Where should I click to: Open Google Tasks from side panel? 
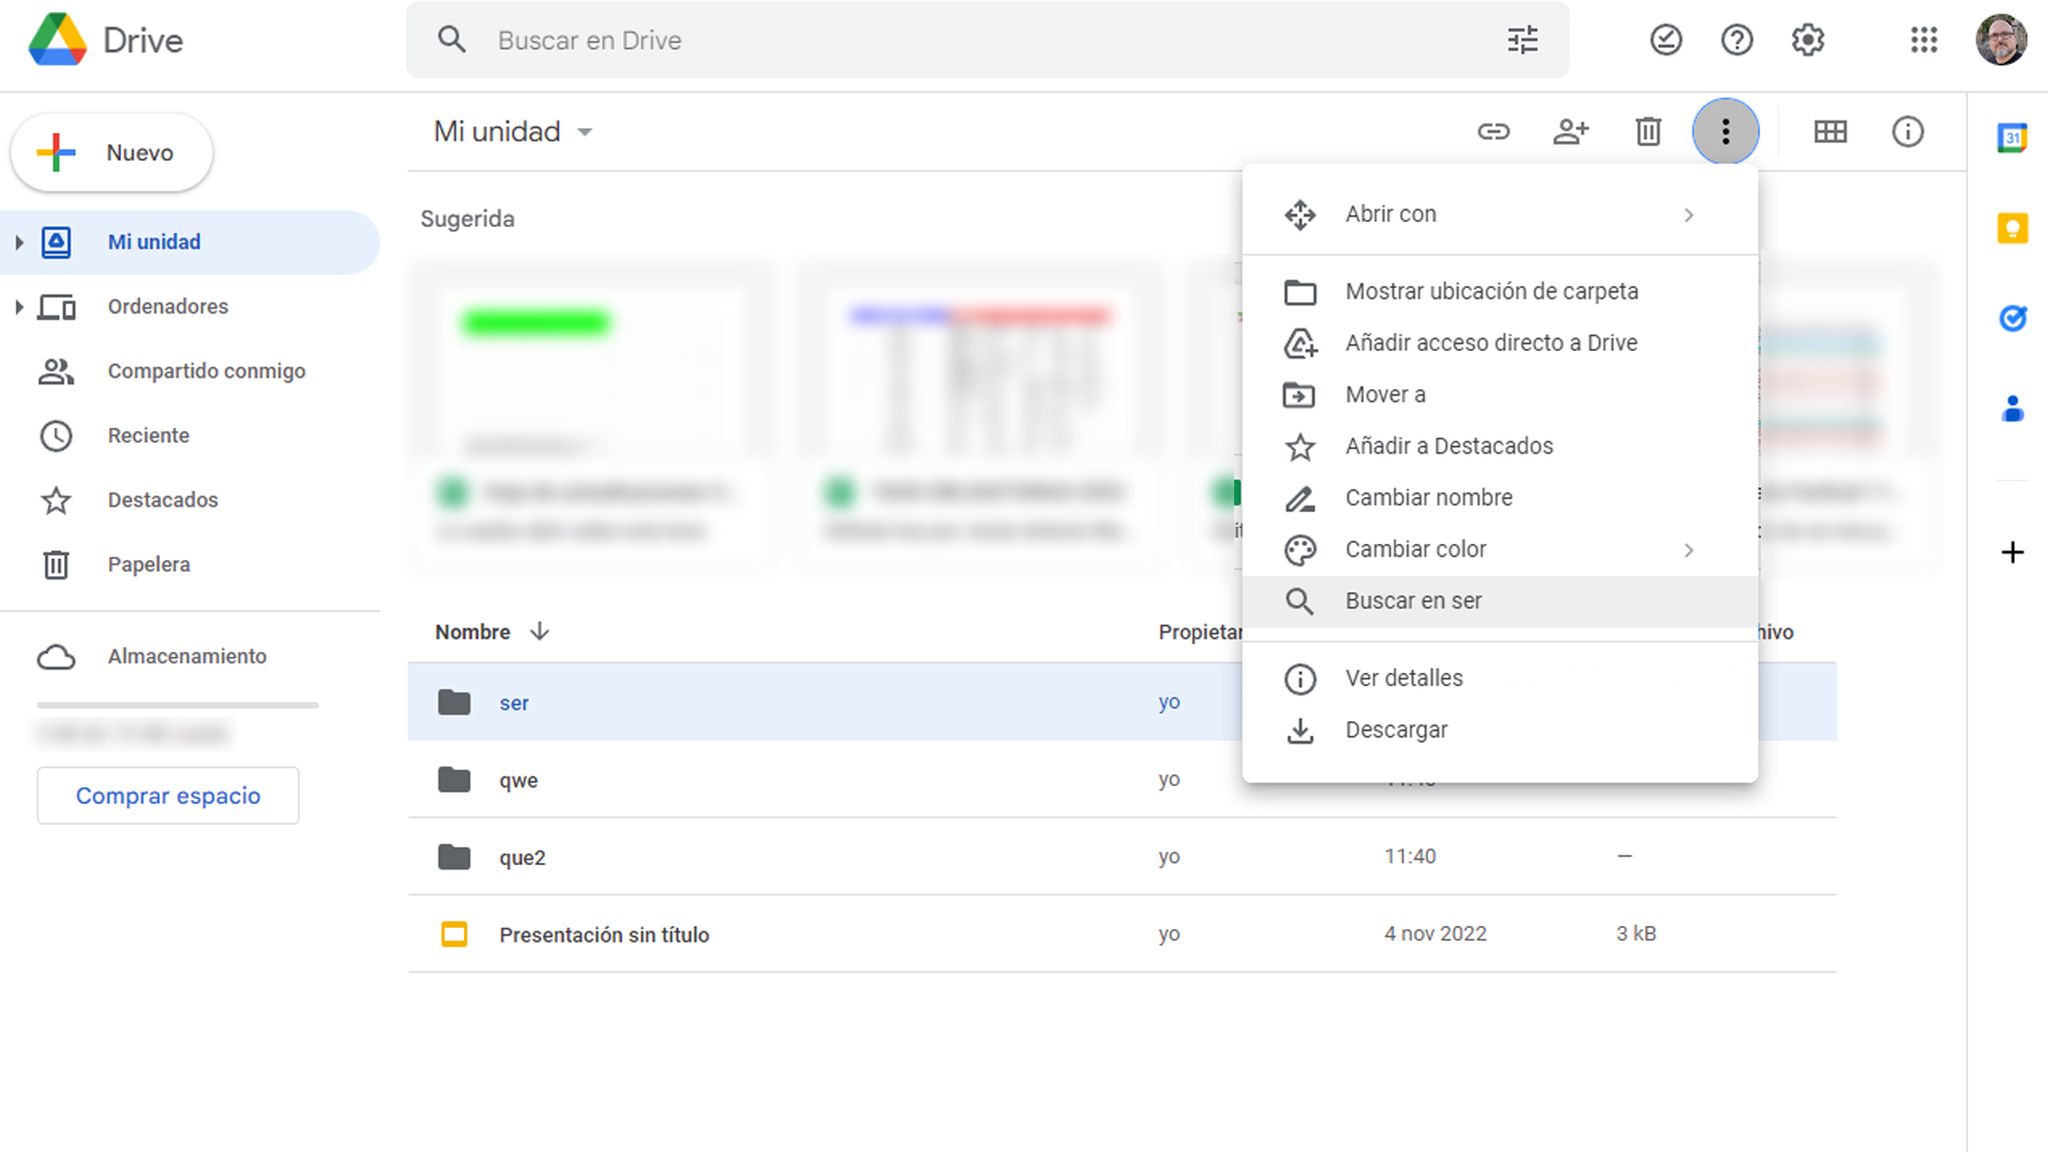(2013, 319)
